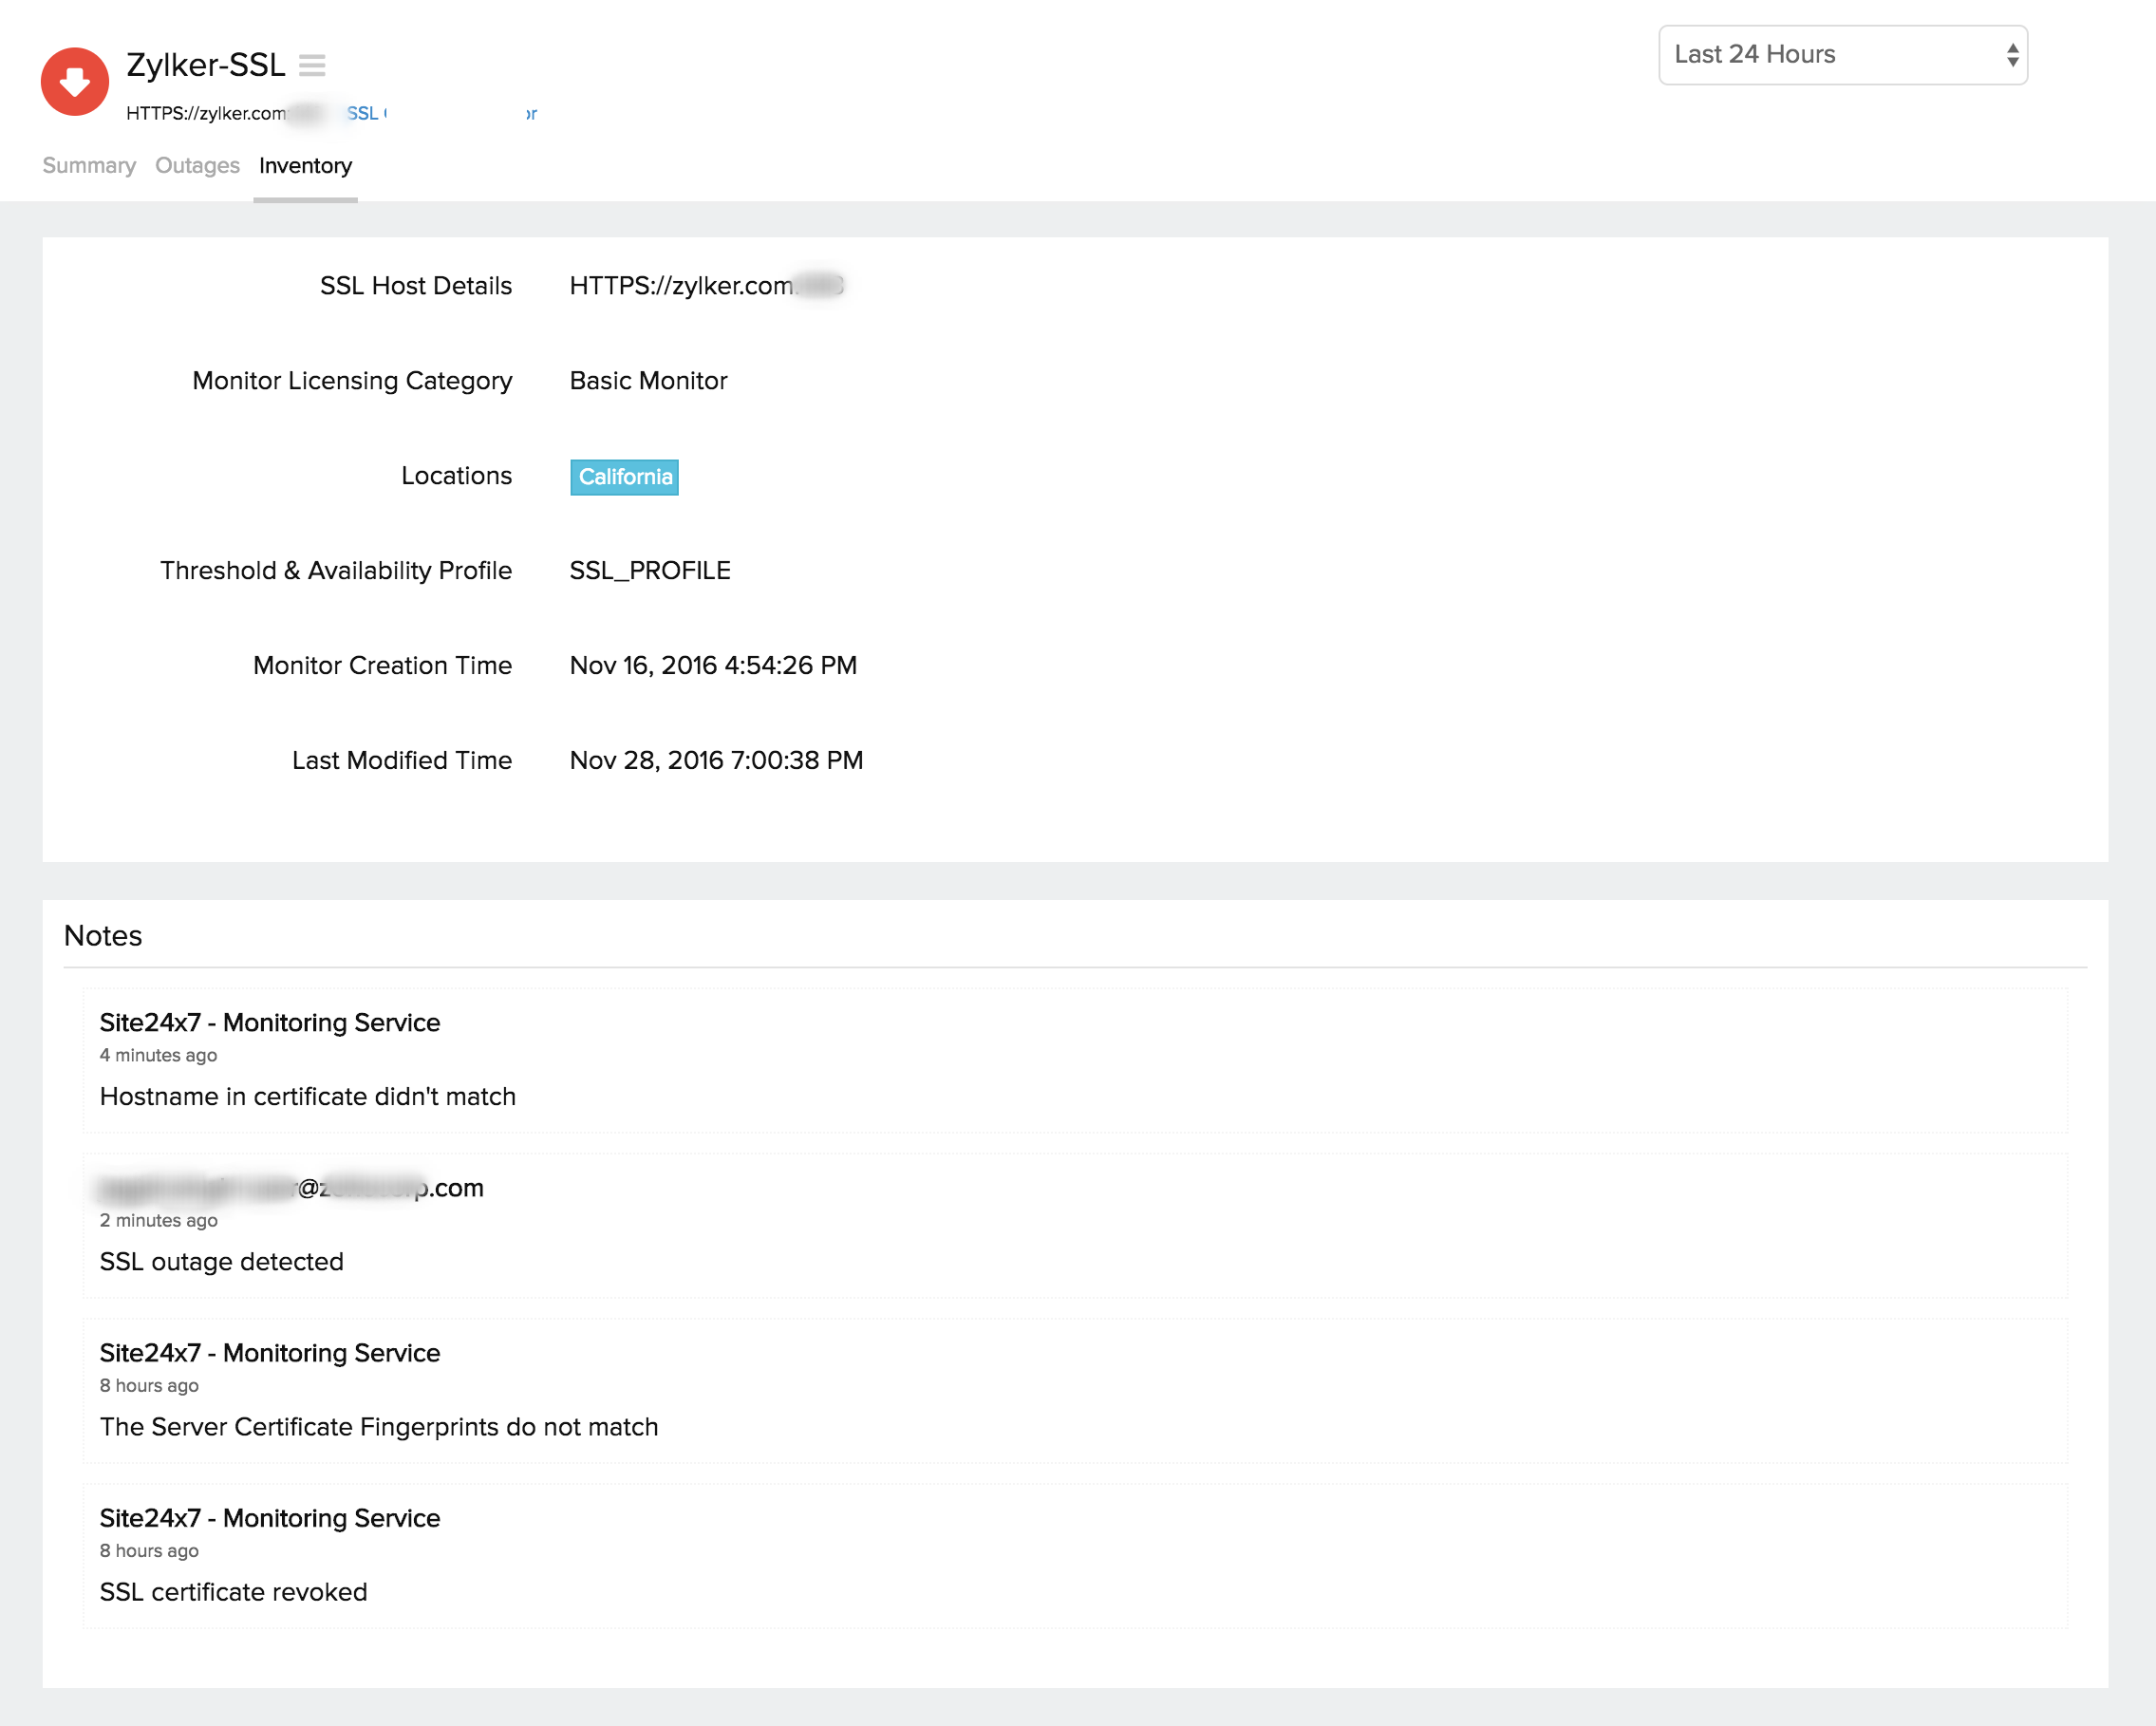The image size is (2156, 1726).
Task: Select the 'SSL certificate revoked' note
Action: 233,1592
